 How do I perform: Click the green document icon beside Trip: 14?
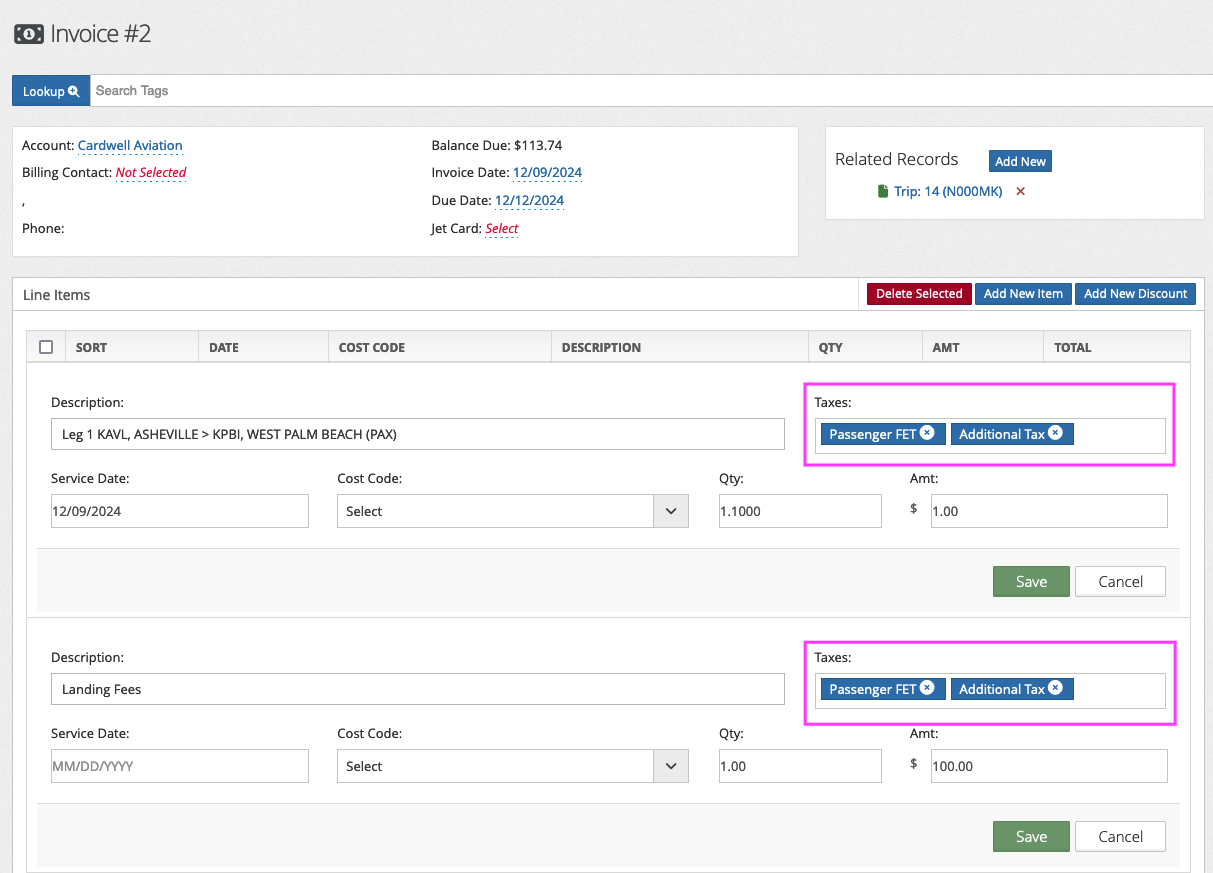click(x=882, y=191)
